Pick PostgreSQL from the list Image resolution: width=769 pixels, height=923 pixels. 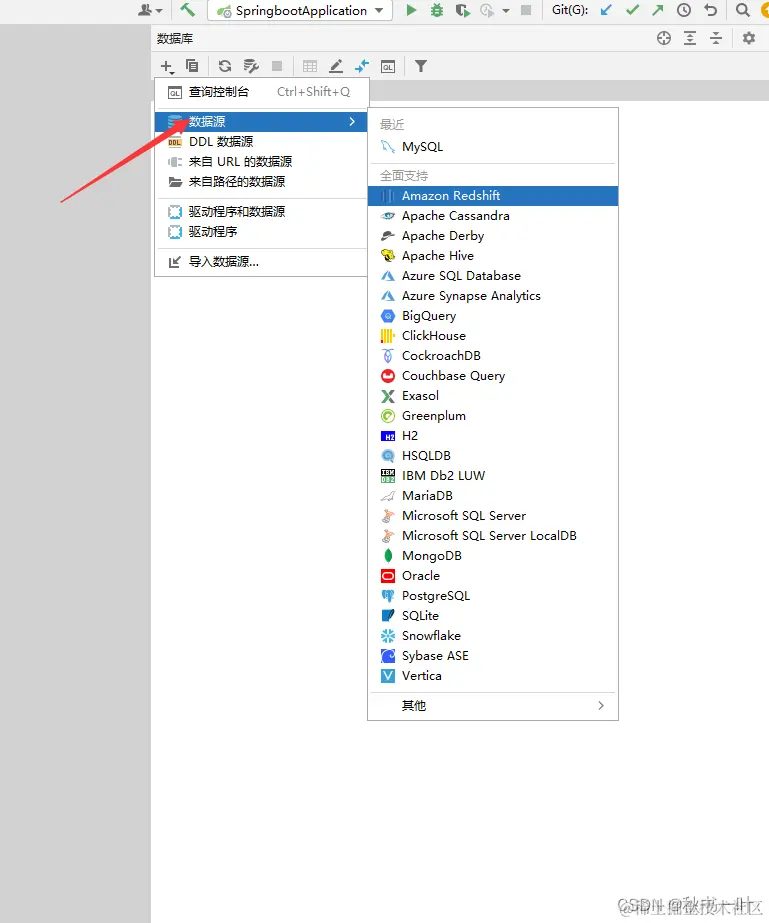(x=493, y=596)
